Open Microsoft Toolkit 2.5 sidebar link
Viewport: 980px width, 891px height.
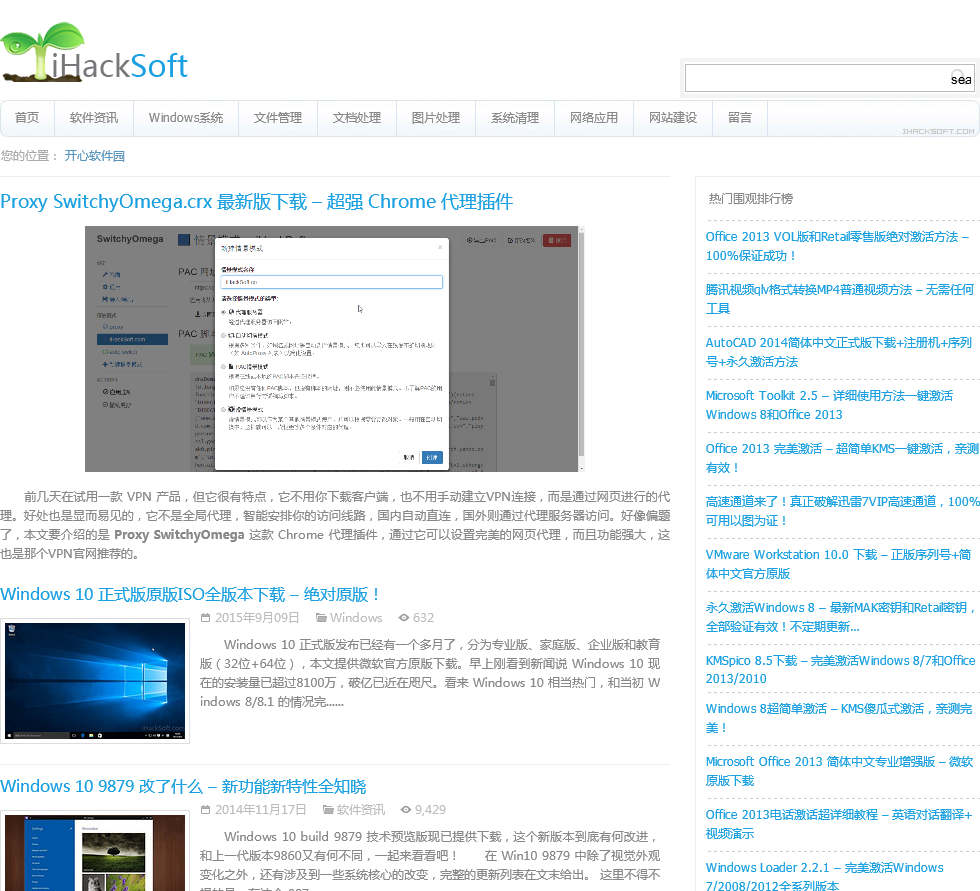(x=829, y=406)
